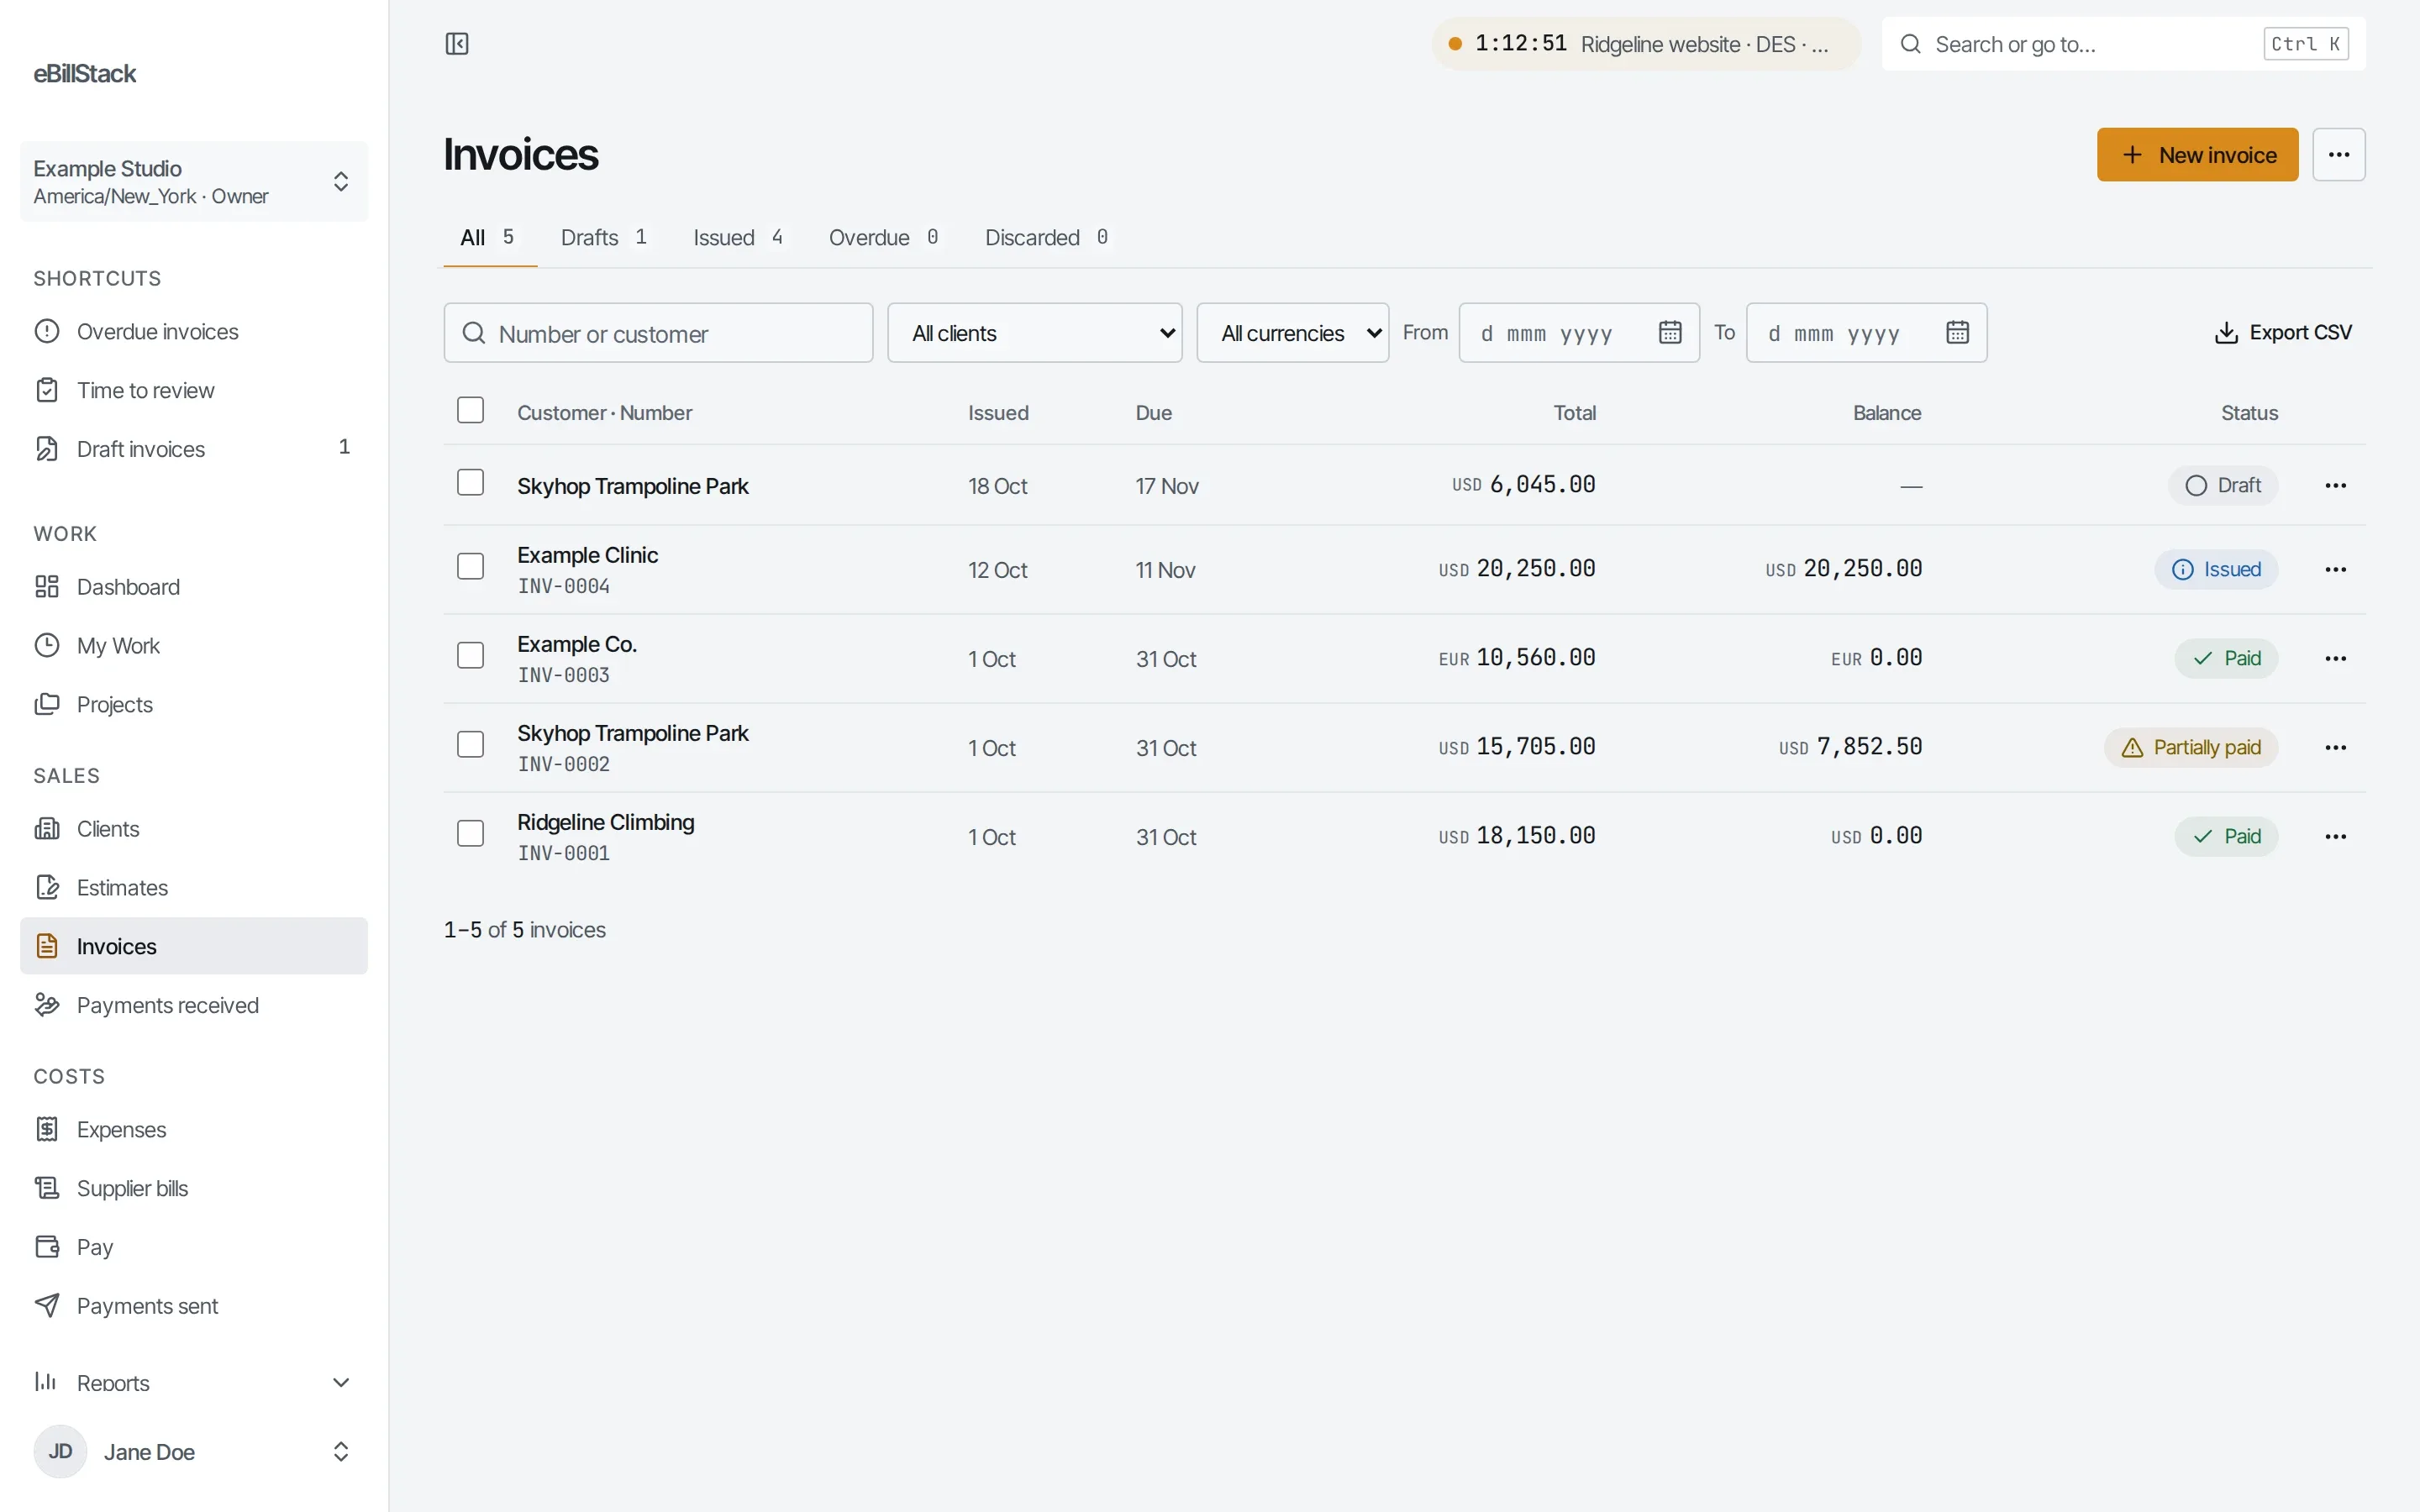Open calendar picker in From date field
Image resolution: width=2420 pixels, height=1512 pixels.
[1670, 333]
